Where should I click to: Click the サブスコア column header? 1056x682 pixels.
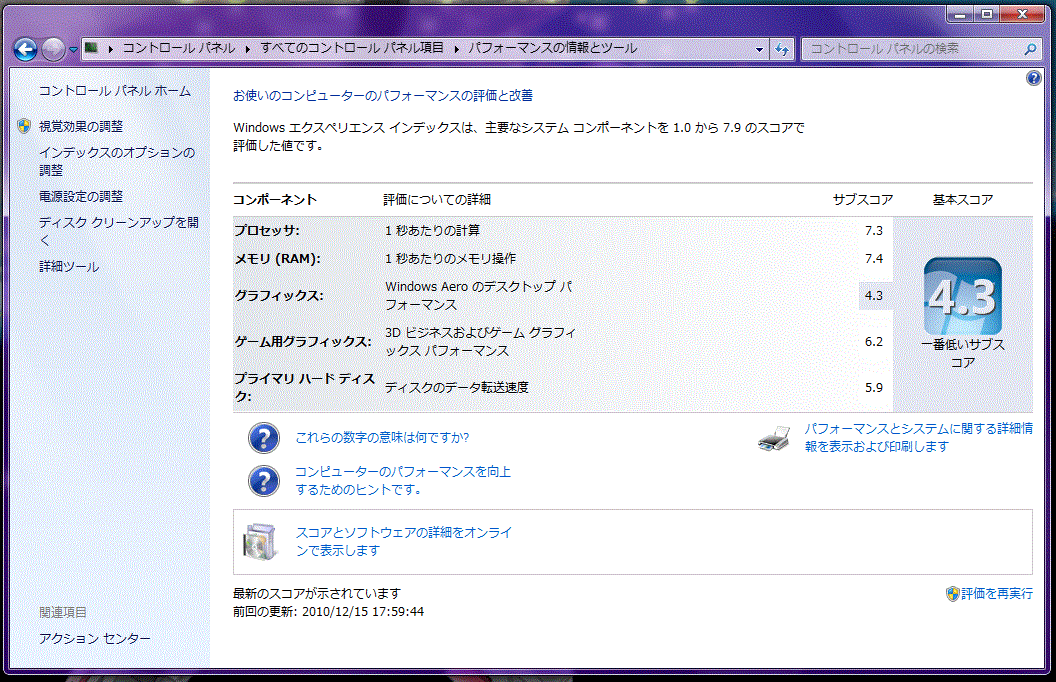(863, 199)
